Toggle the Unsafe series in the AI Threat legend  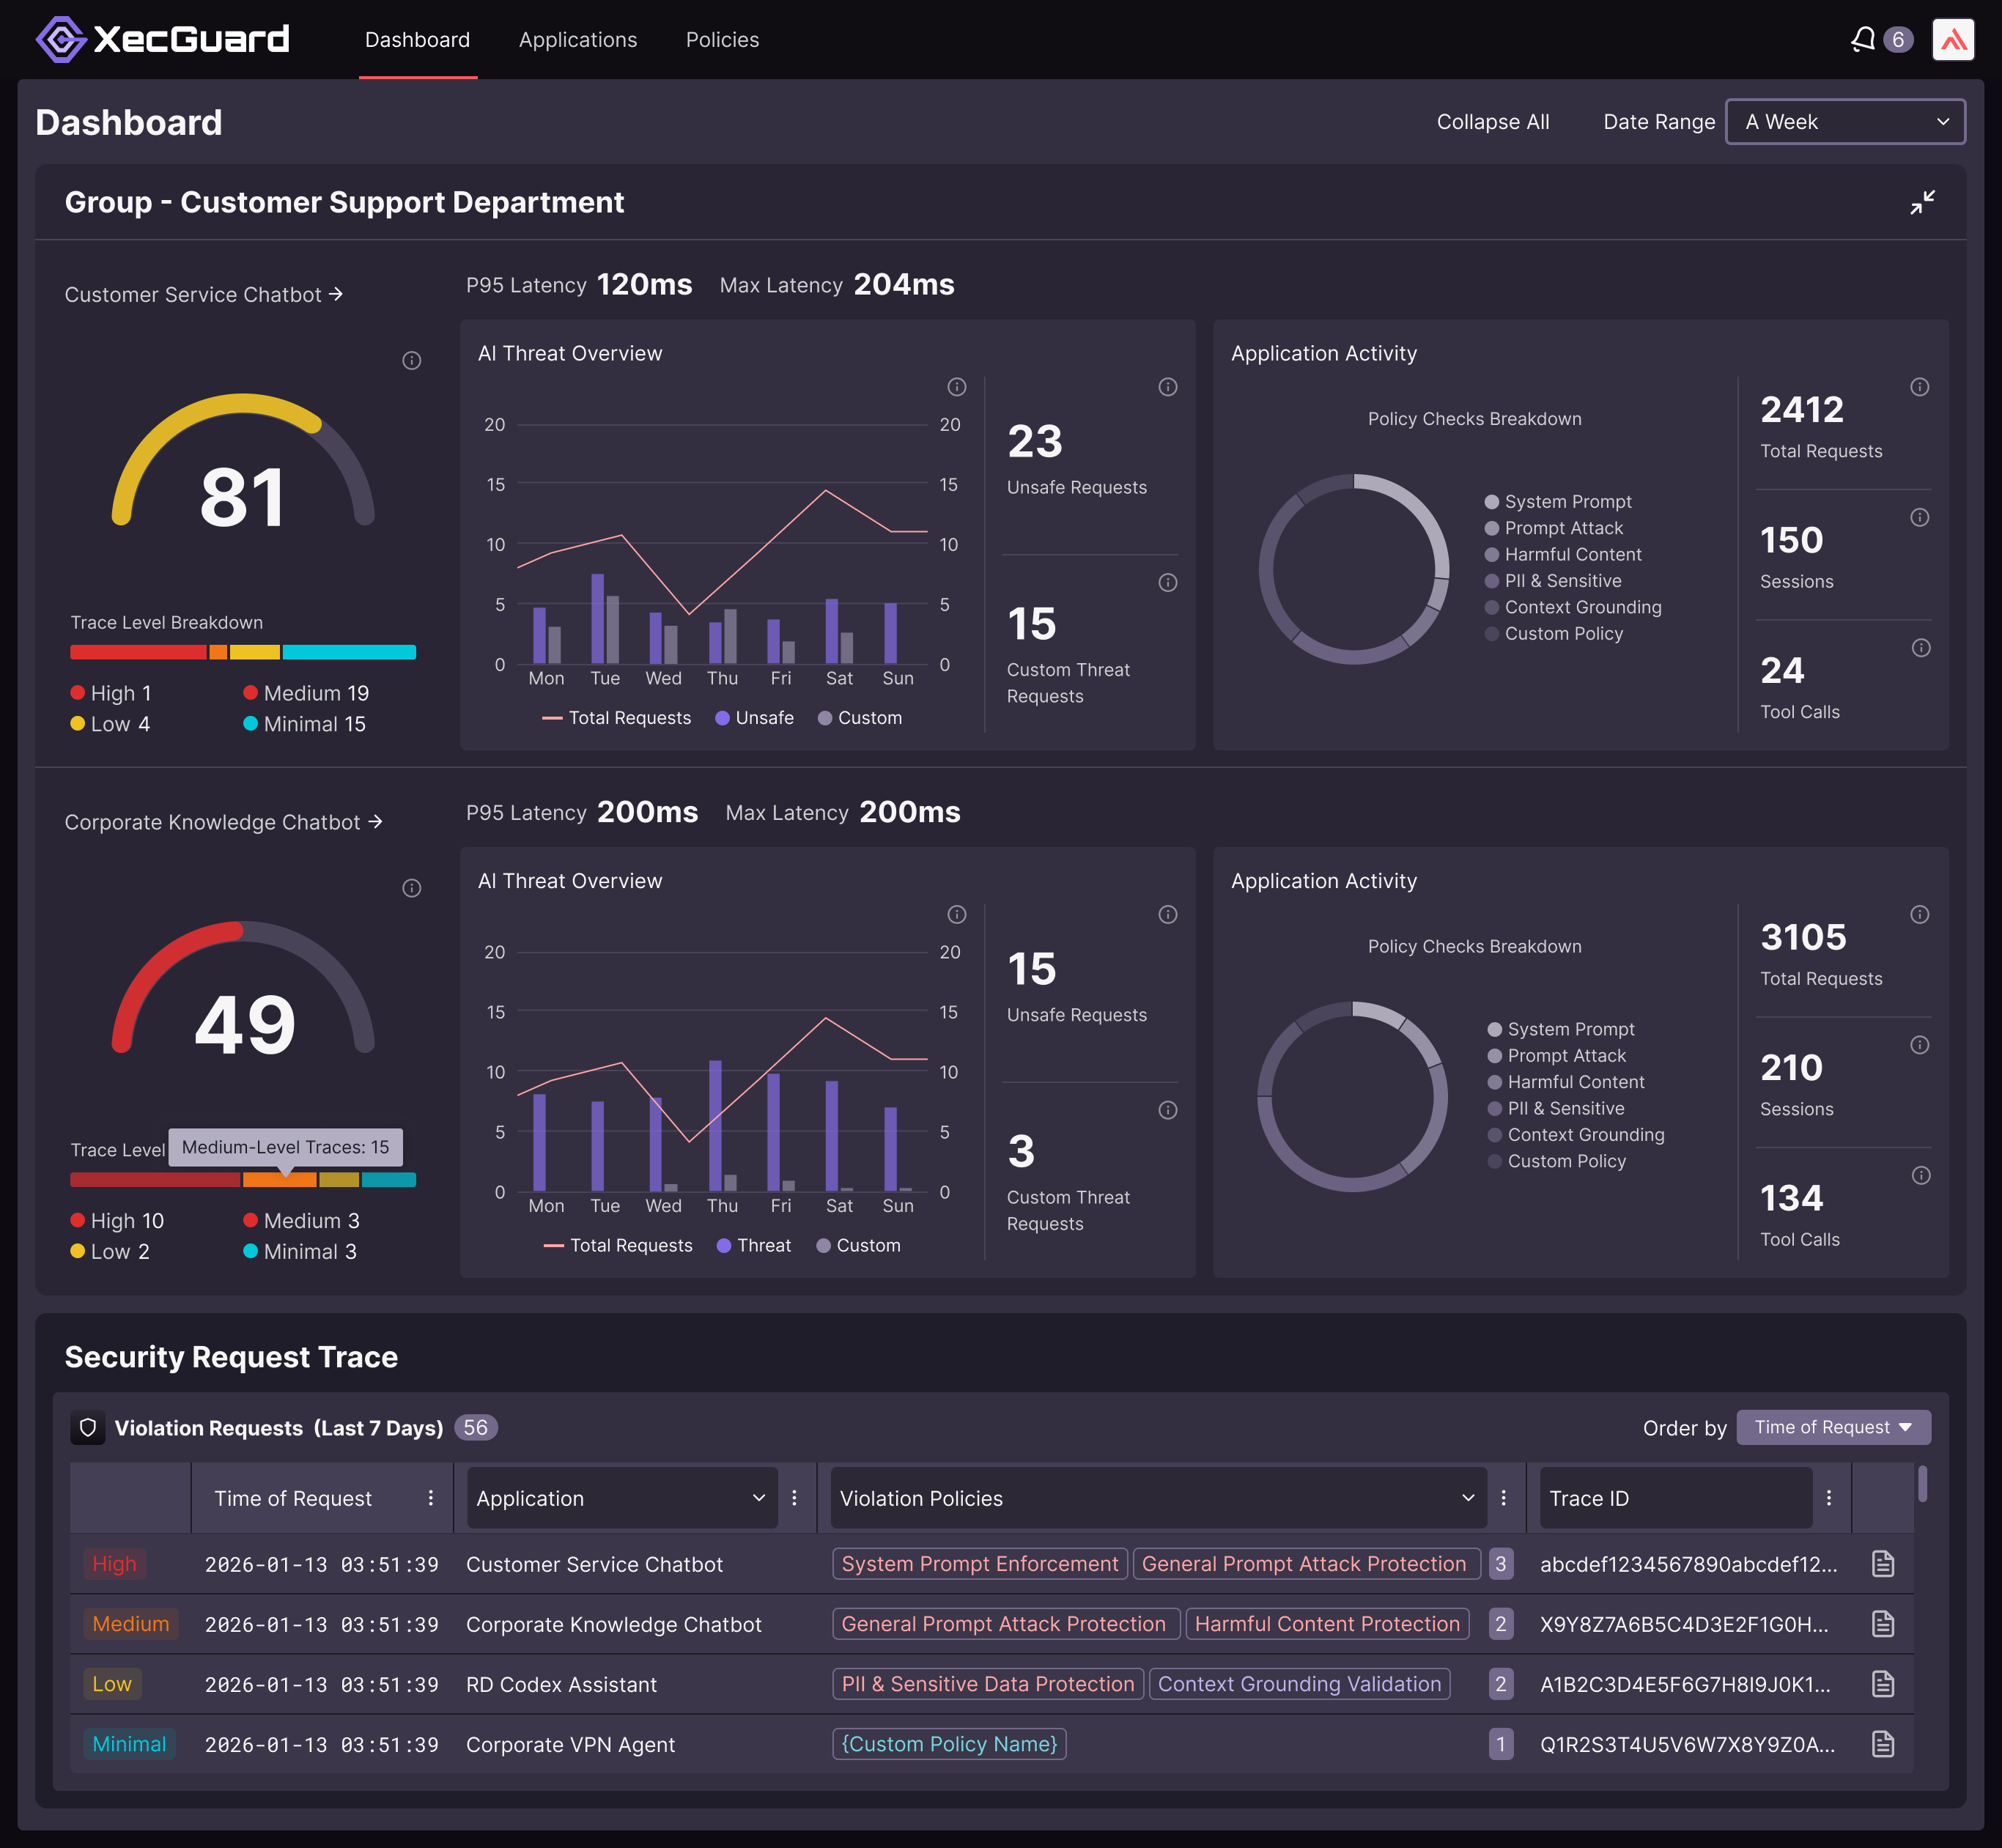click(x=755, y=717)
